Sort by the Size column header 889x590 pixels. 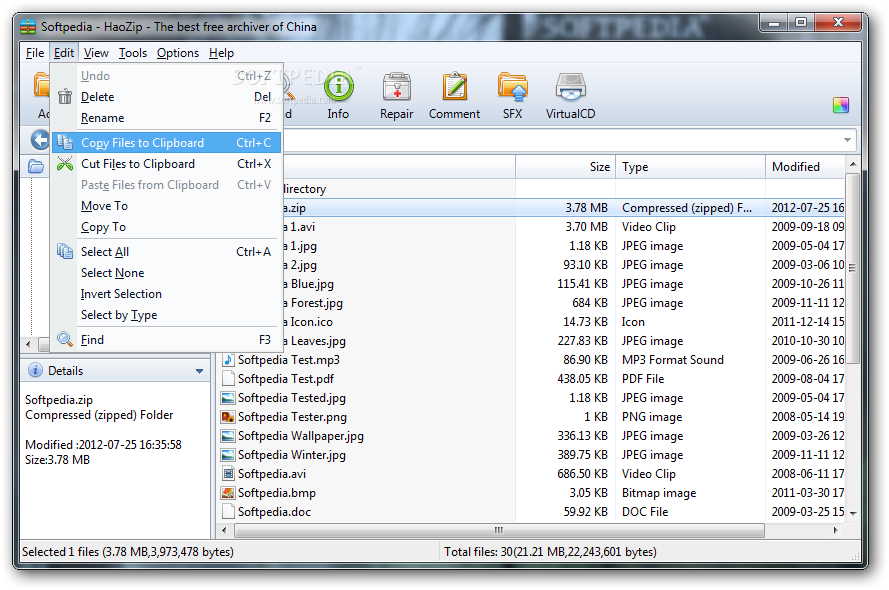click(x=565, y=167)
